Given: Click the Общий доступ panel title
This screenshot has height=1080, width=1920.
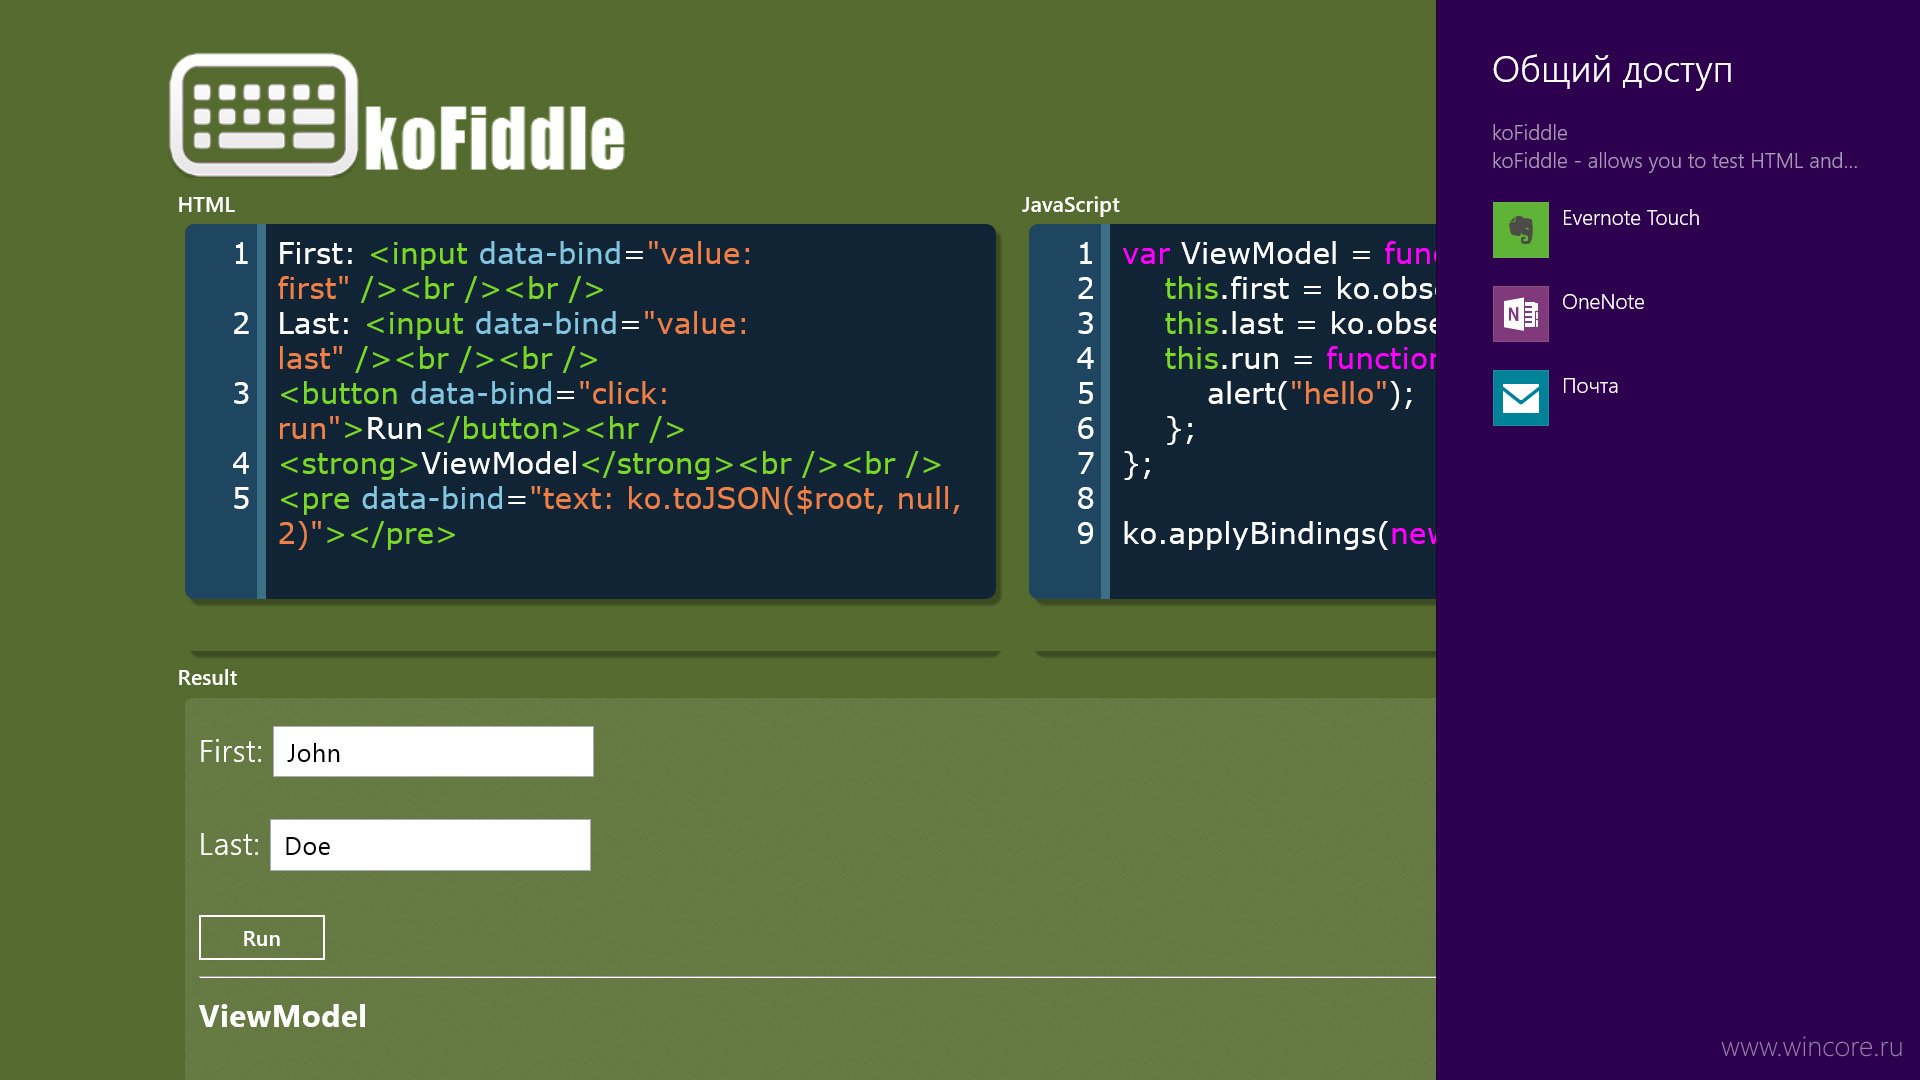Looking at the screenshot, I should click(x=1612, y=70).
